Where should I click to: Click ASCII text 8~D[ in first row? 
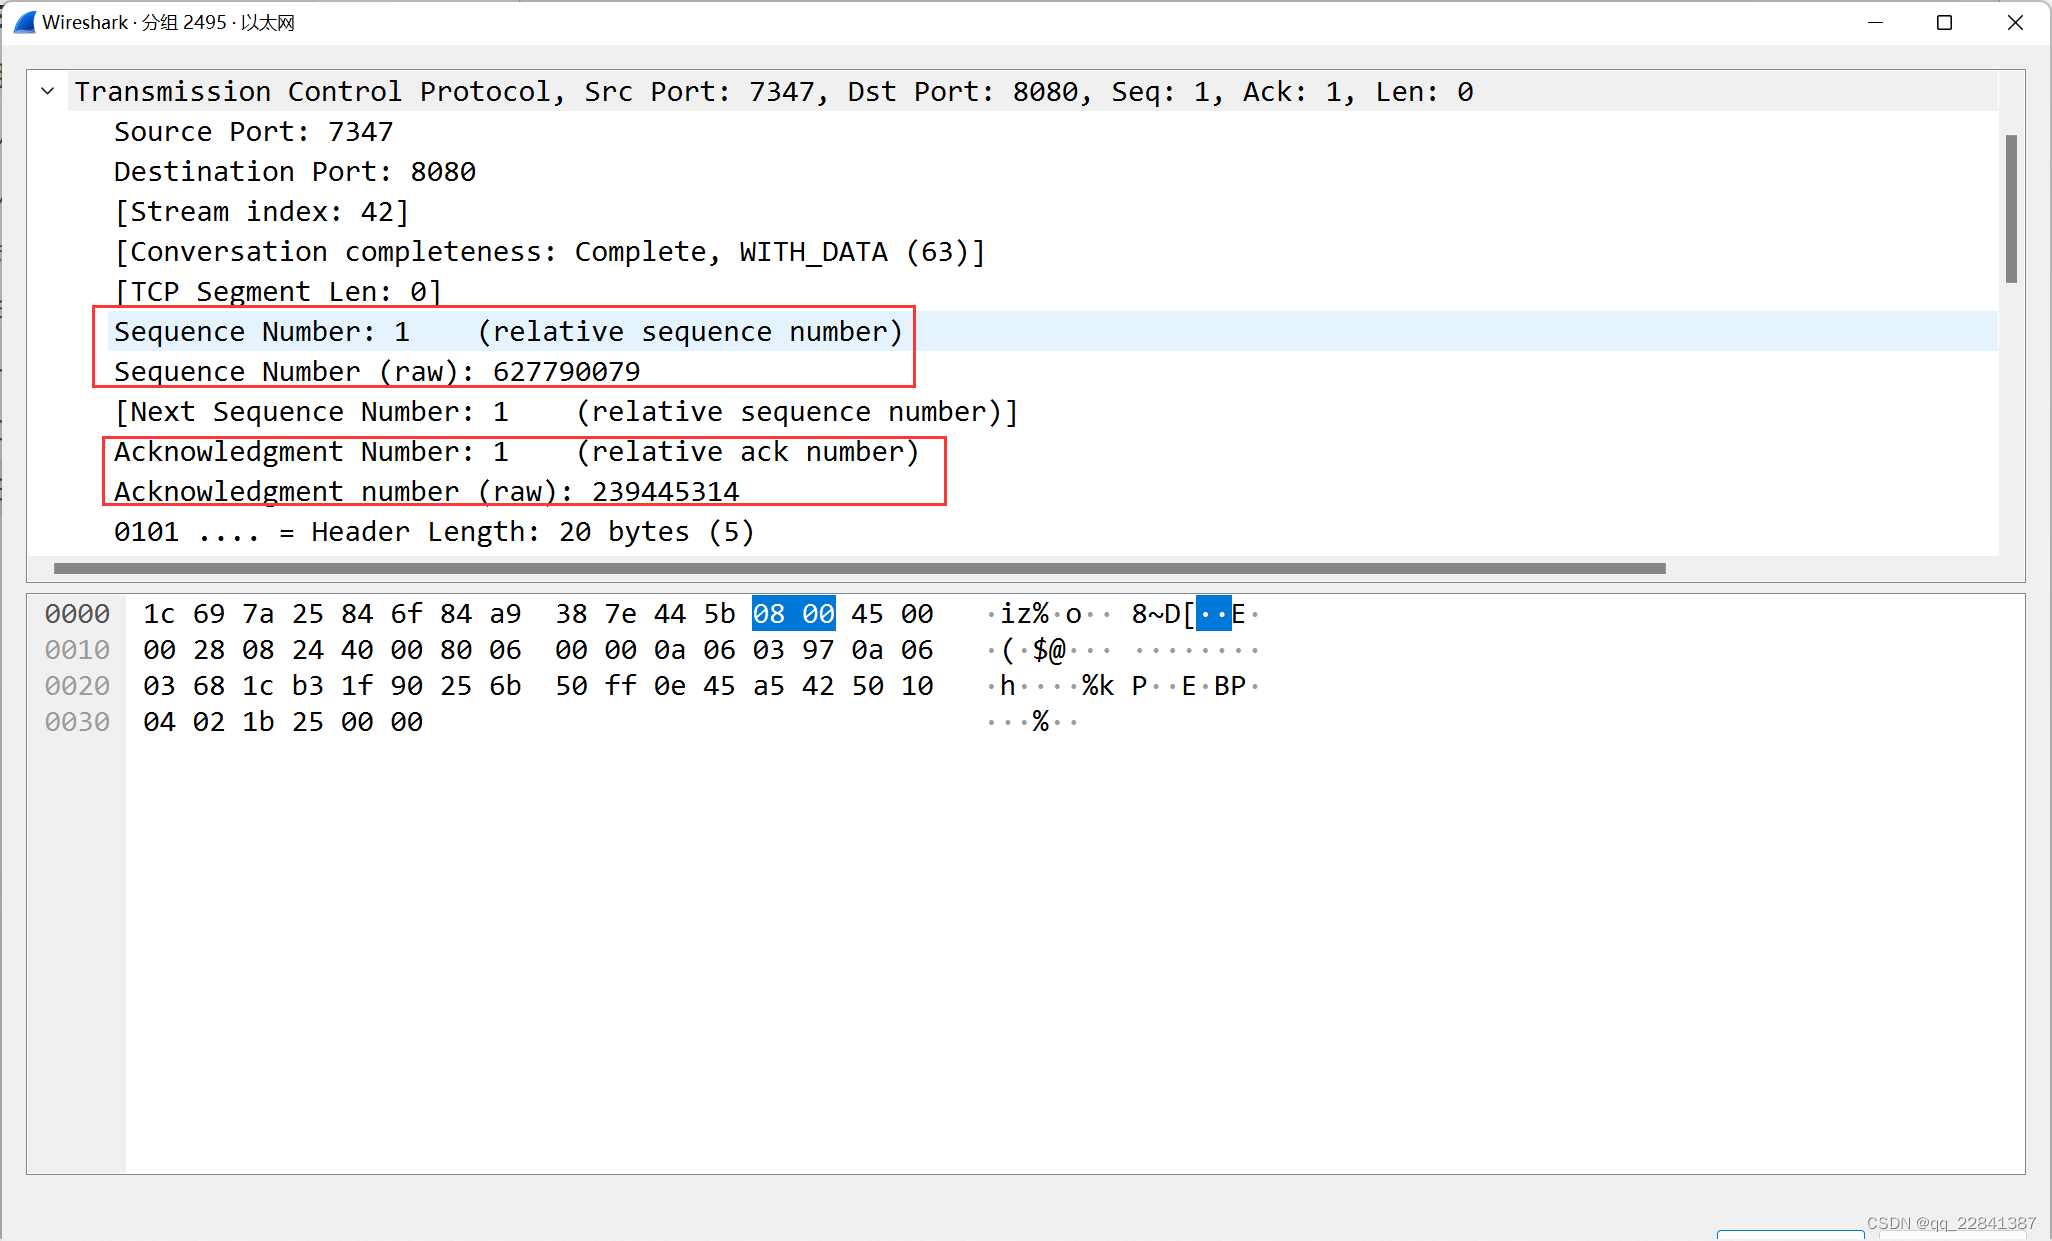click(1163, 613)
